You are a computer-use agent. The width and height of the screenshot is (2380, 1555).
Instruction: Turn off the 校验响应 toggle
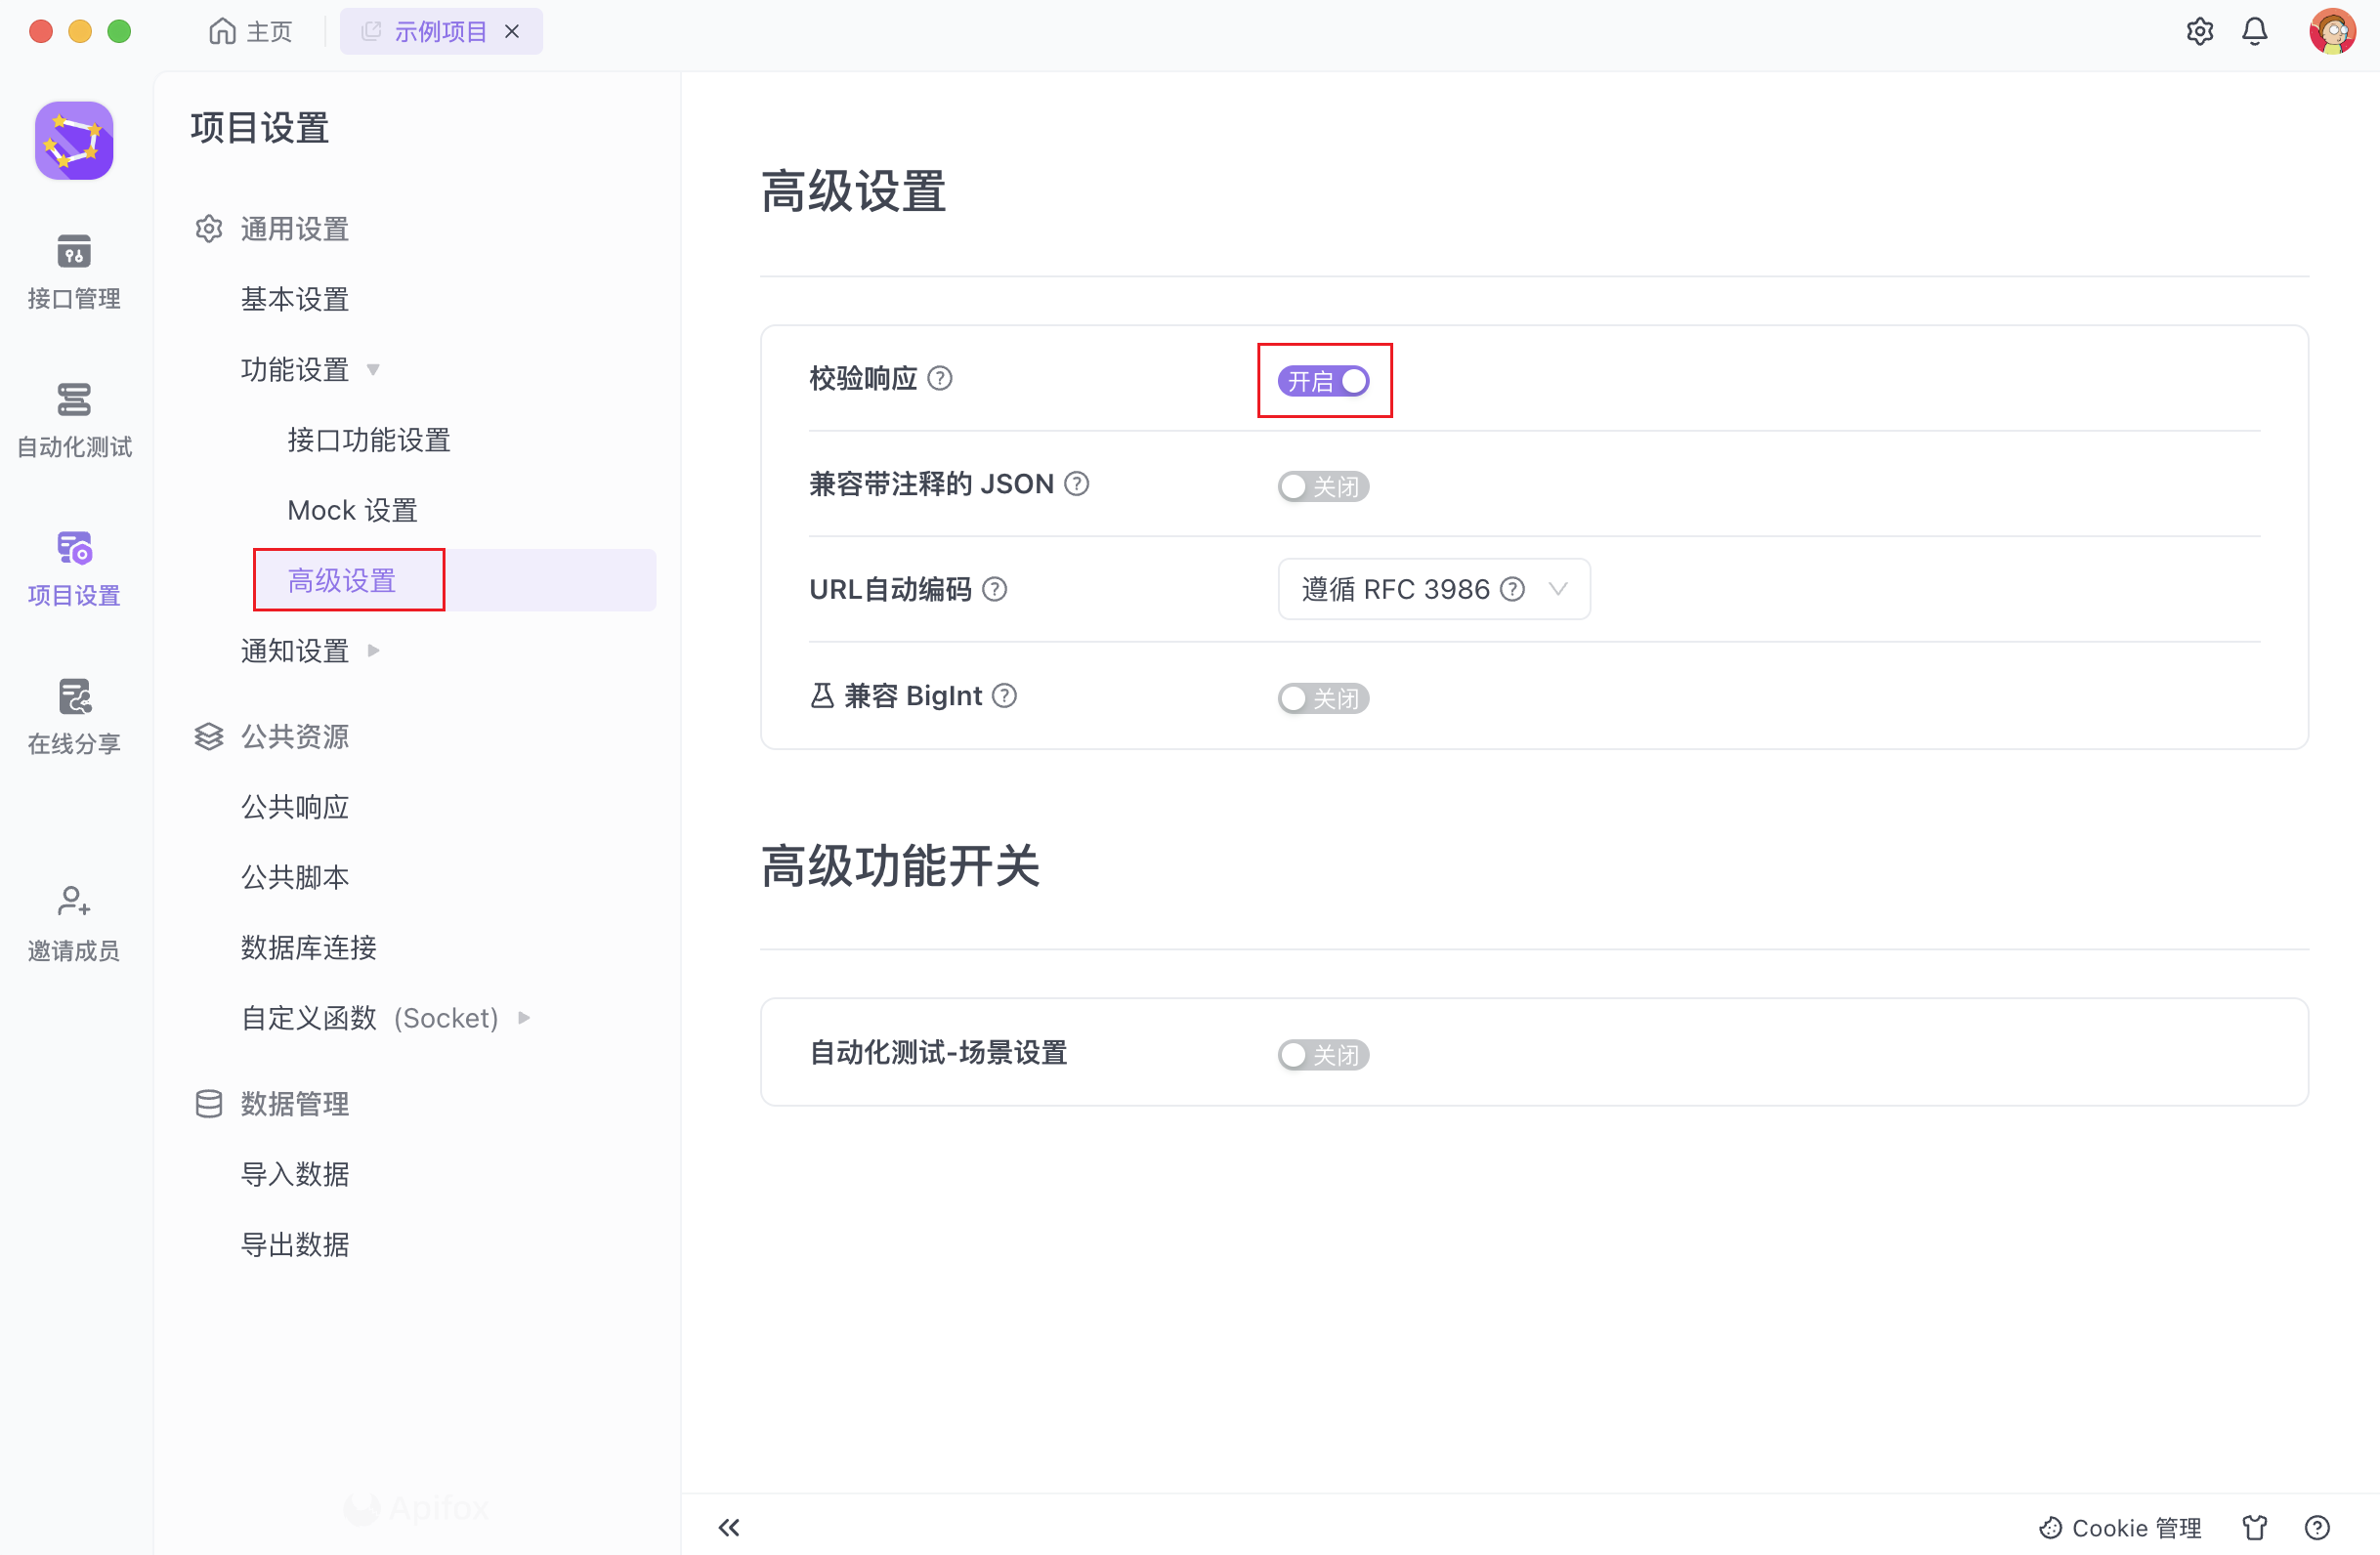(1322, 381)
